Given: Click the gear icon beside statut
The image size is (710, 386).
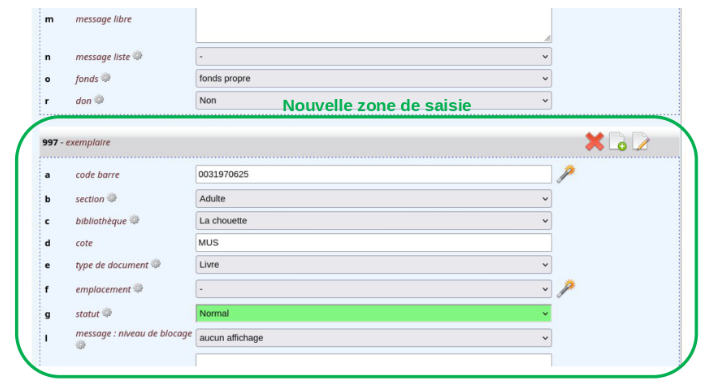Looking at the screenshot, I should [x=107, y=313].
